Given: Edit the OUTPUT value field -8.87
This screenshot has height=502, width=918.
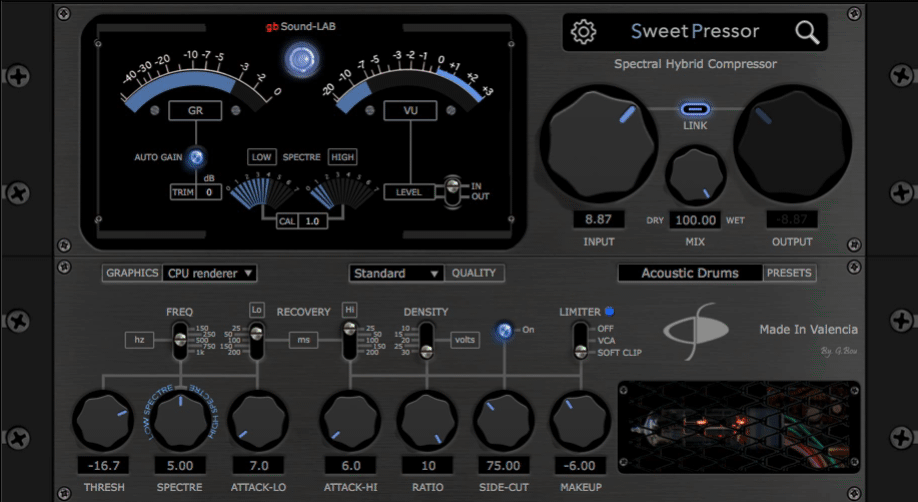Looking at the screenshot, I should pyautogui.click(x=792, y=220).
